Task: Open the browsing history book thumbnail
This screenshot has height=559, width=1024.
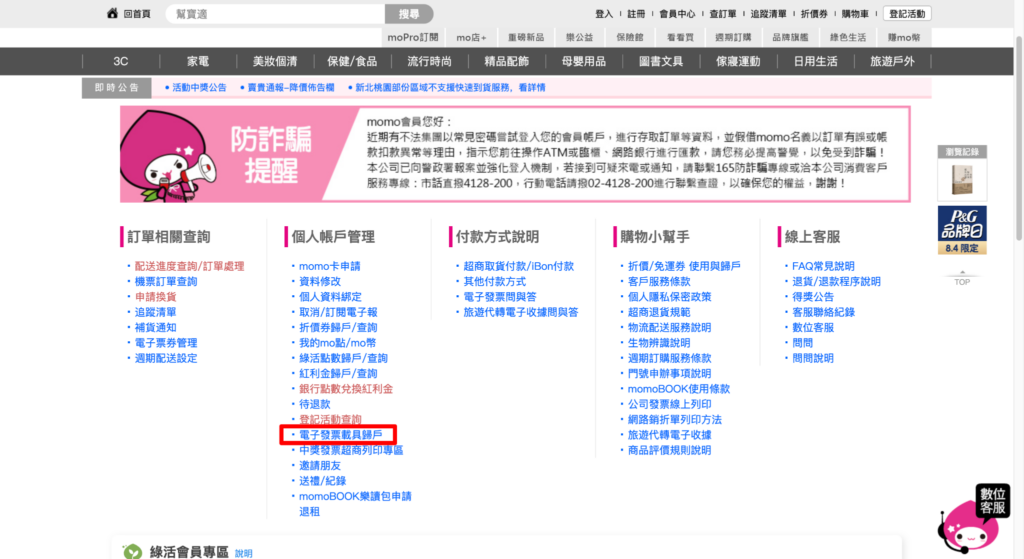Action: [x=962, y=180]
